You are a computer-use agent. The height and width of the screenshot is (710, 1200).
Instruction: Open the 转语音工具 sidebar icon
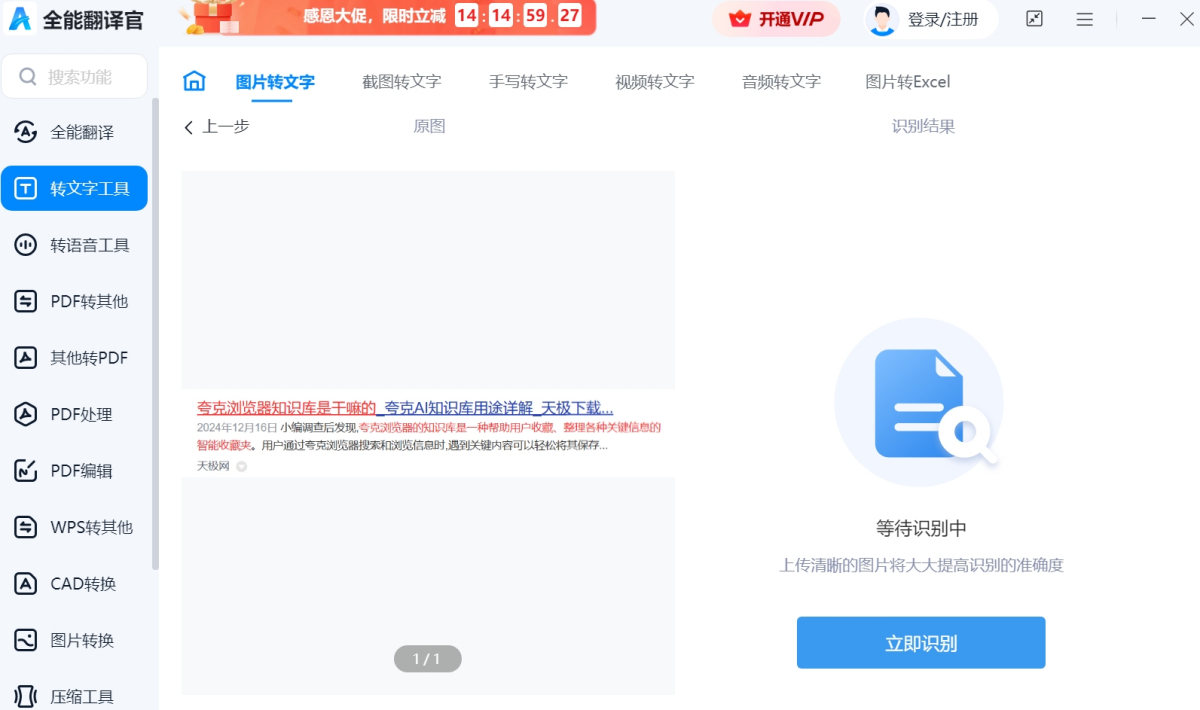point(26,245)
